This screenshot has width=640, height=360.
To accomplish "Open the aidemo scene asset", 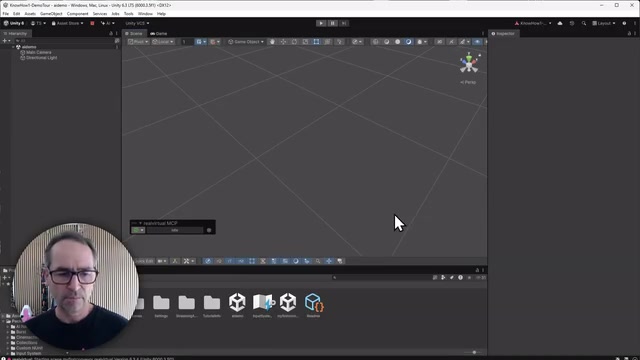I will coord(237,304).
